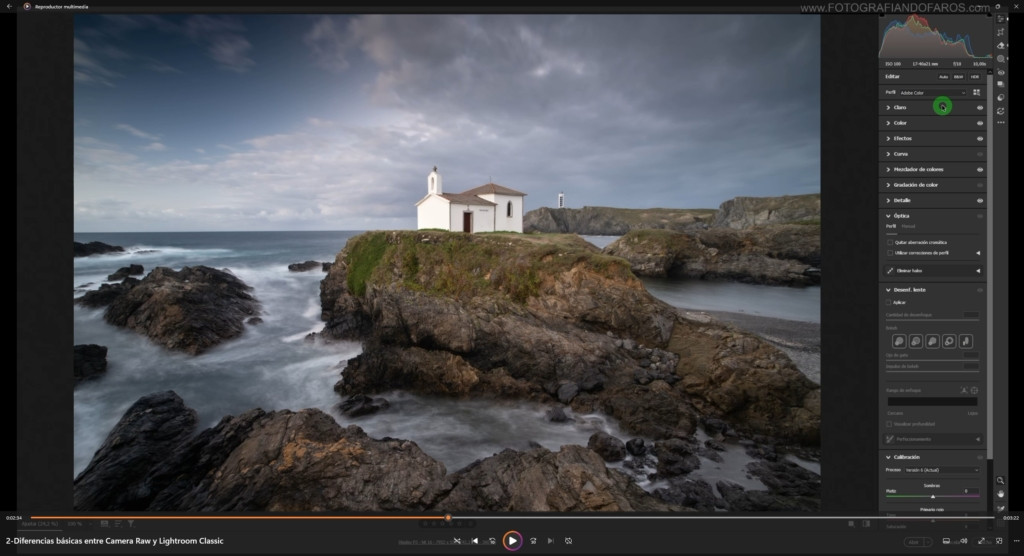Toggle repeat mode in media player
The image size is (1024, 556).
569,541
